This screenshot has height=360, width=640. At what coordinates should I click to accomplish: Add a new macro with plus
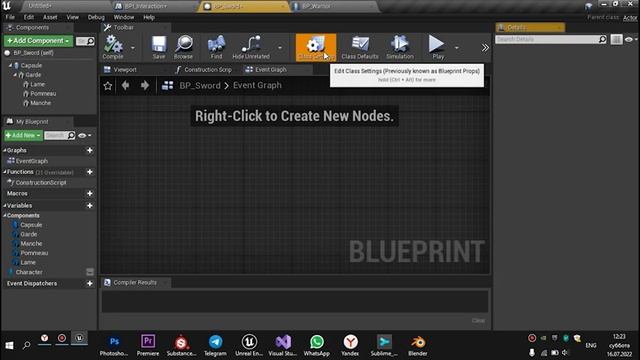[90, 193]
